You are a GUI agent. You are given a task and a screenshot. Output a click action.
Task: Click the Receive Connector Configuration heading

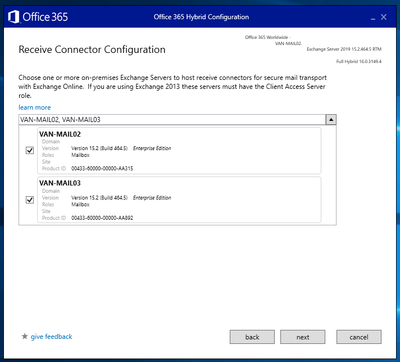[92, 49]
